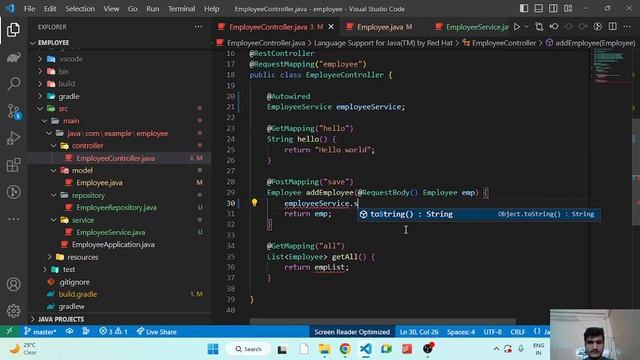Open the Terminal menu
This screenshot has width=640, height=360.
[x=182, y=9]
